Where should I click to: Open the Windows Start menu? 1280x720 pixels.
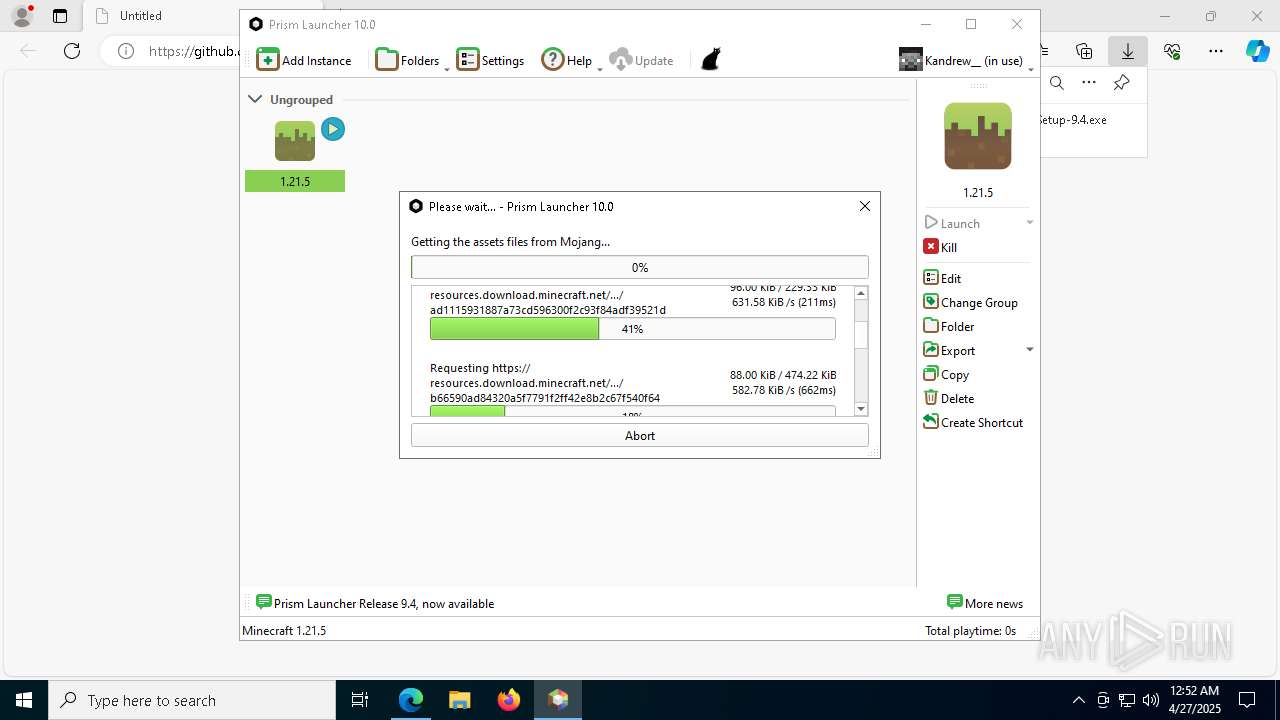[24, 700]
